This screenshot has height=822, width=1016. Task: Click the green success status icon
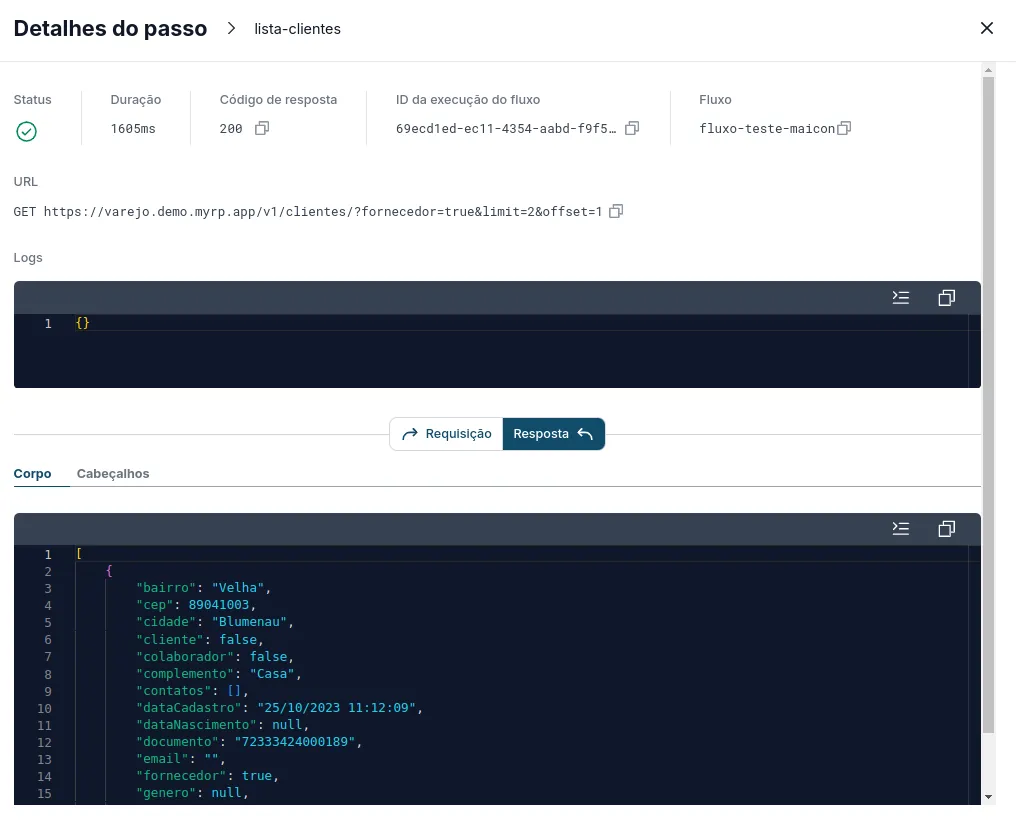click(x=27, y=131)
